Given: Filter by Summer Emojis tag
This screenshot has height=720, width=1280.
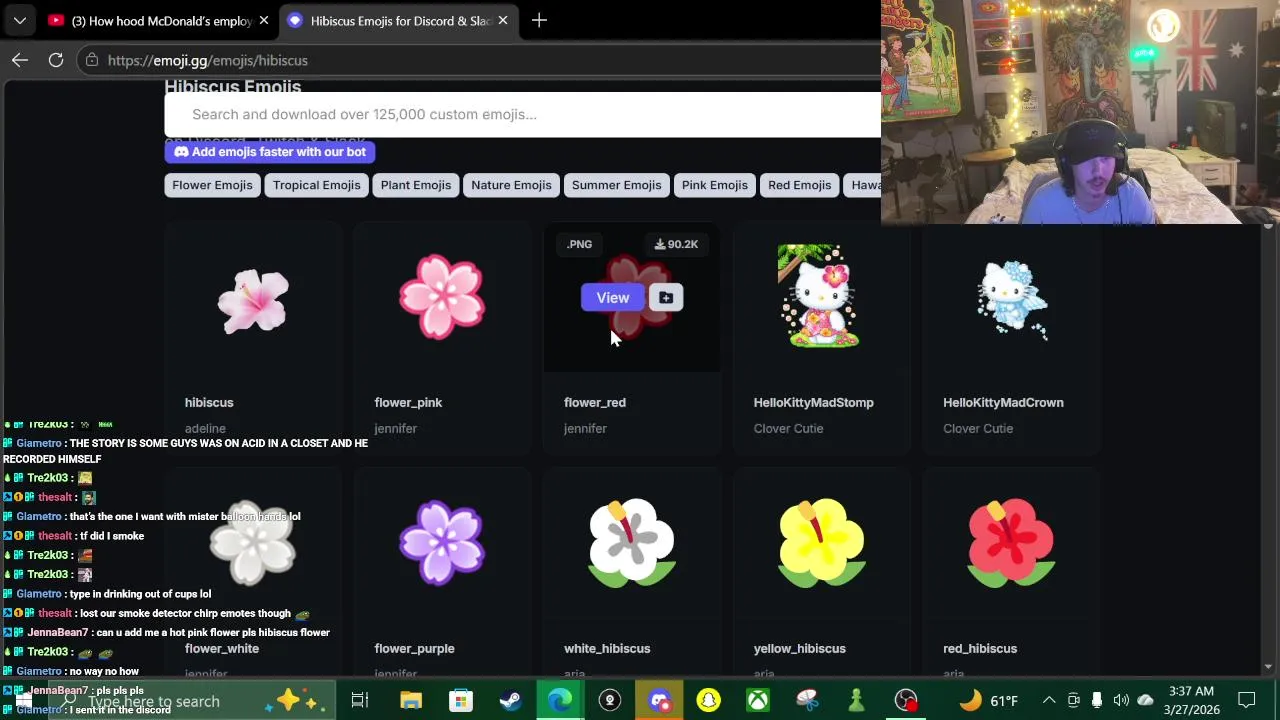Looking at the screenshot, I should (x=616, y=185).
